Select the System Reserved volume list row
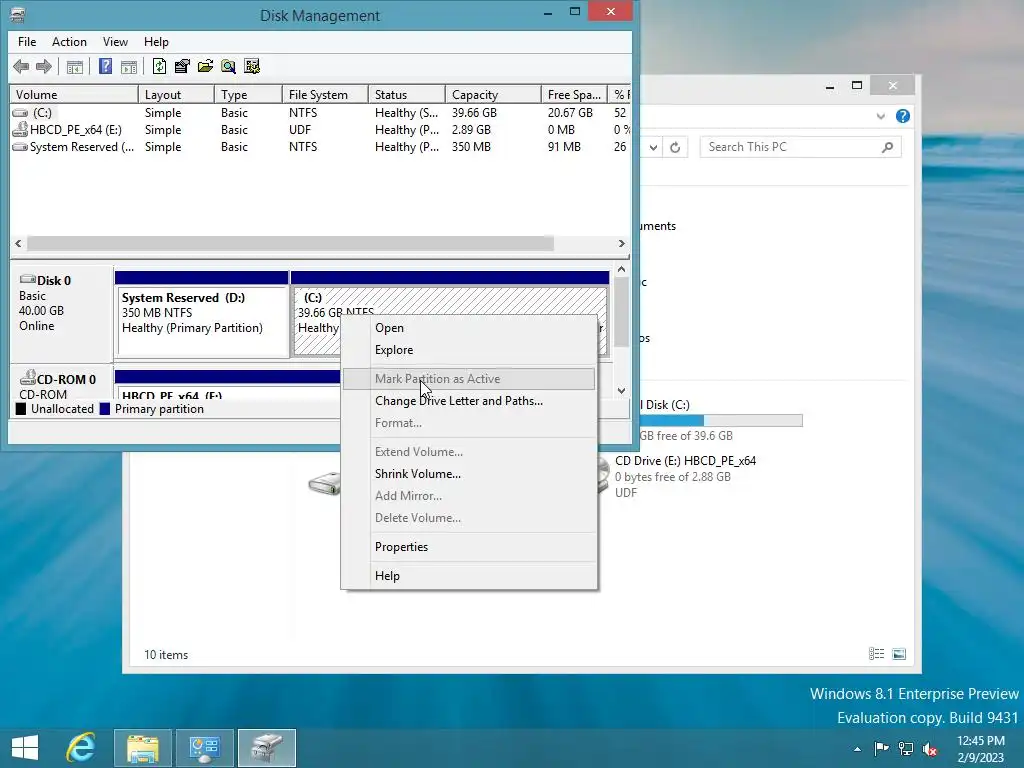This screenshot has width=1024, height=768. pos(320,147)
